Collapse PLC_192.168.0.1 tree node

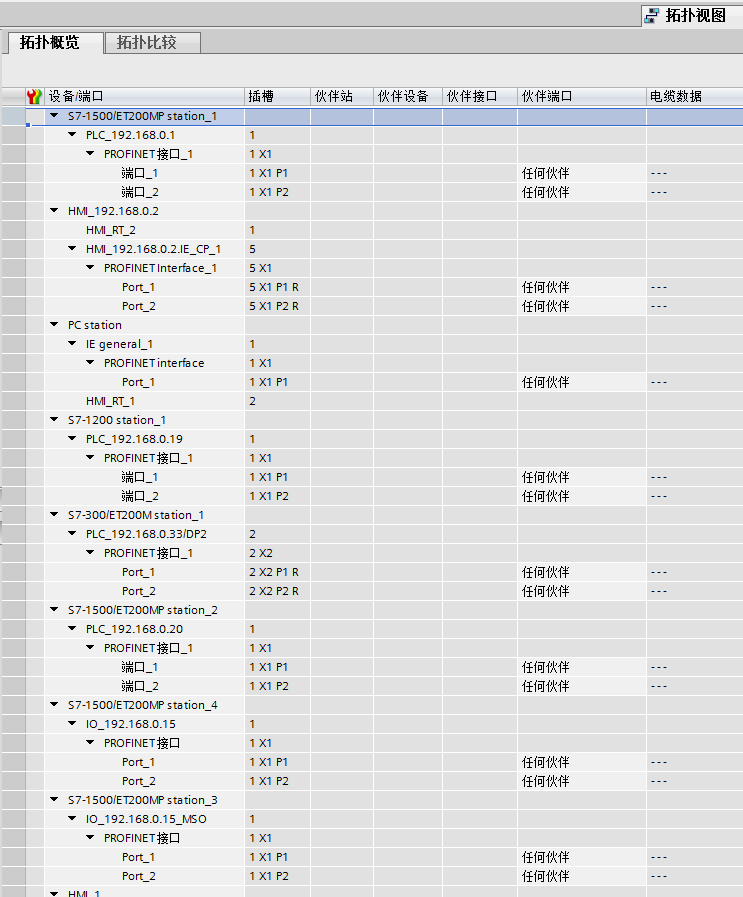[72, 134]
